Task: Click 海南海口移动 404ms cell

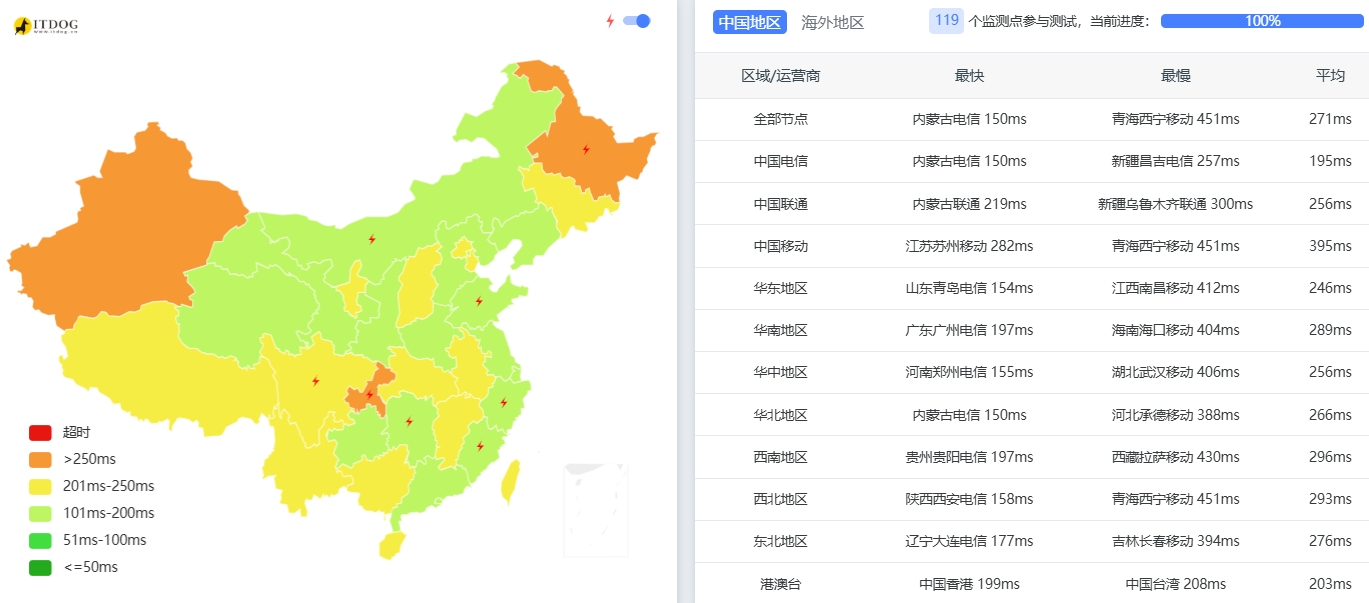Action: pyautogui.click(x=1175, y=330)
